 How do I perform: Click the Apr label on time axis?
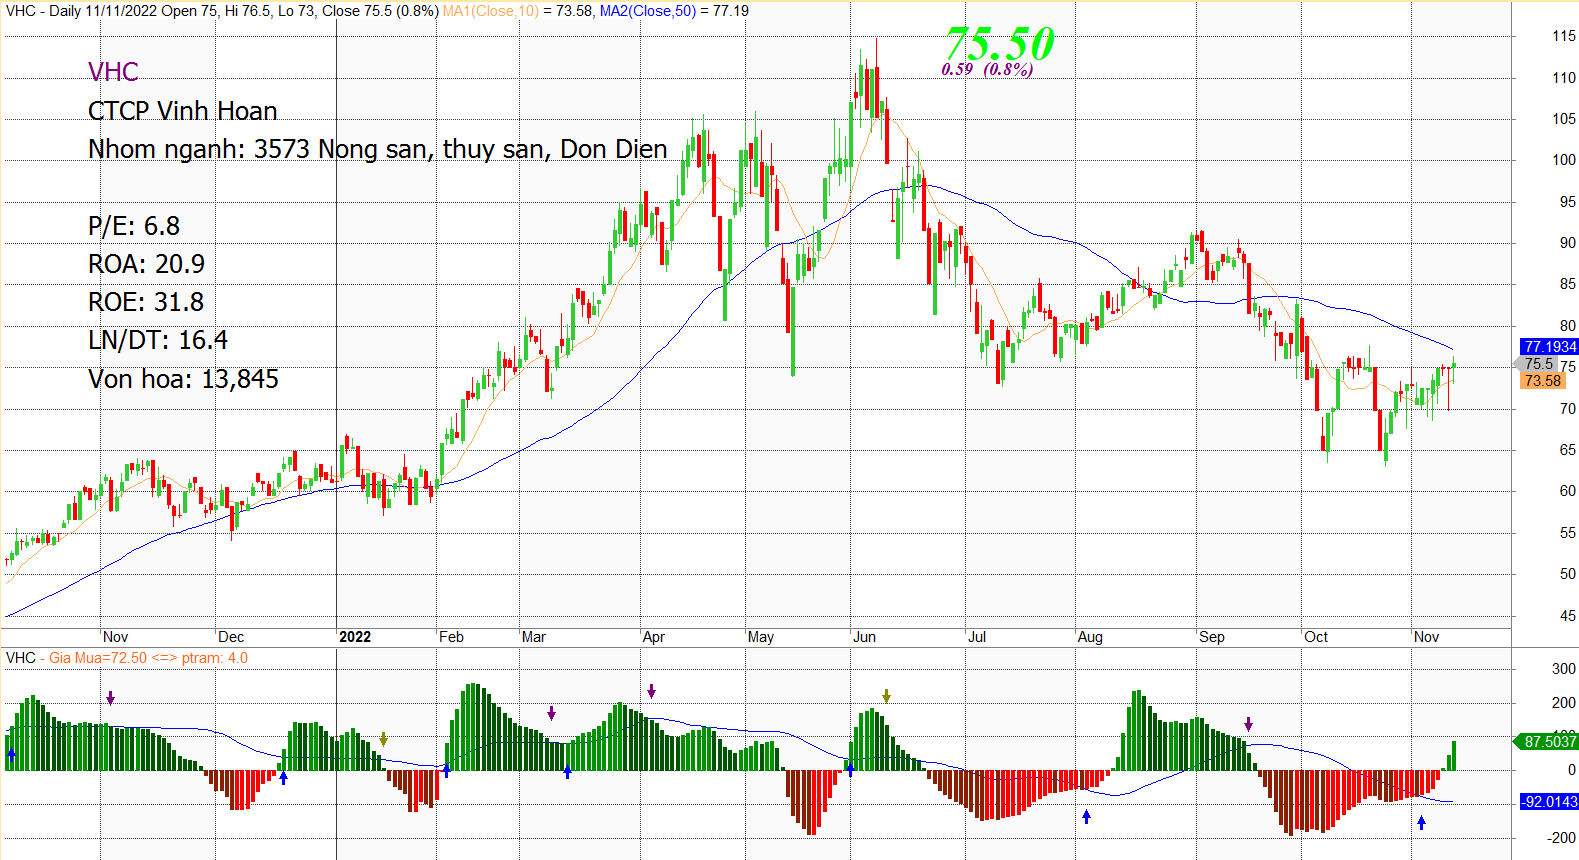654,637
